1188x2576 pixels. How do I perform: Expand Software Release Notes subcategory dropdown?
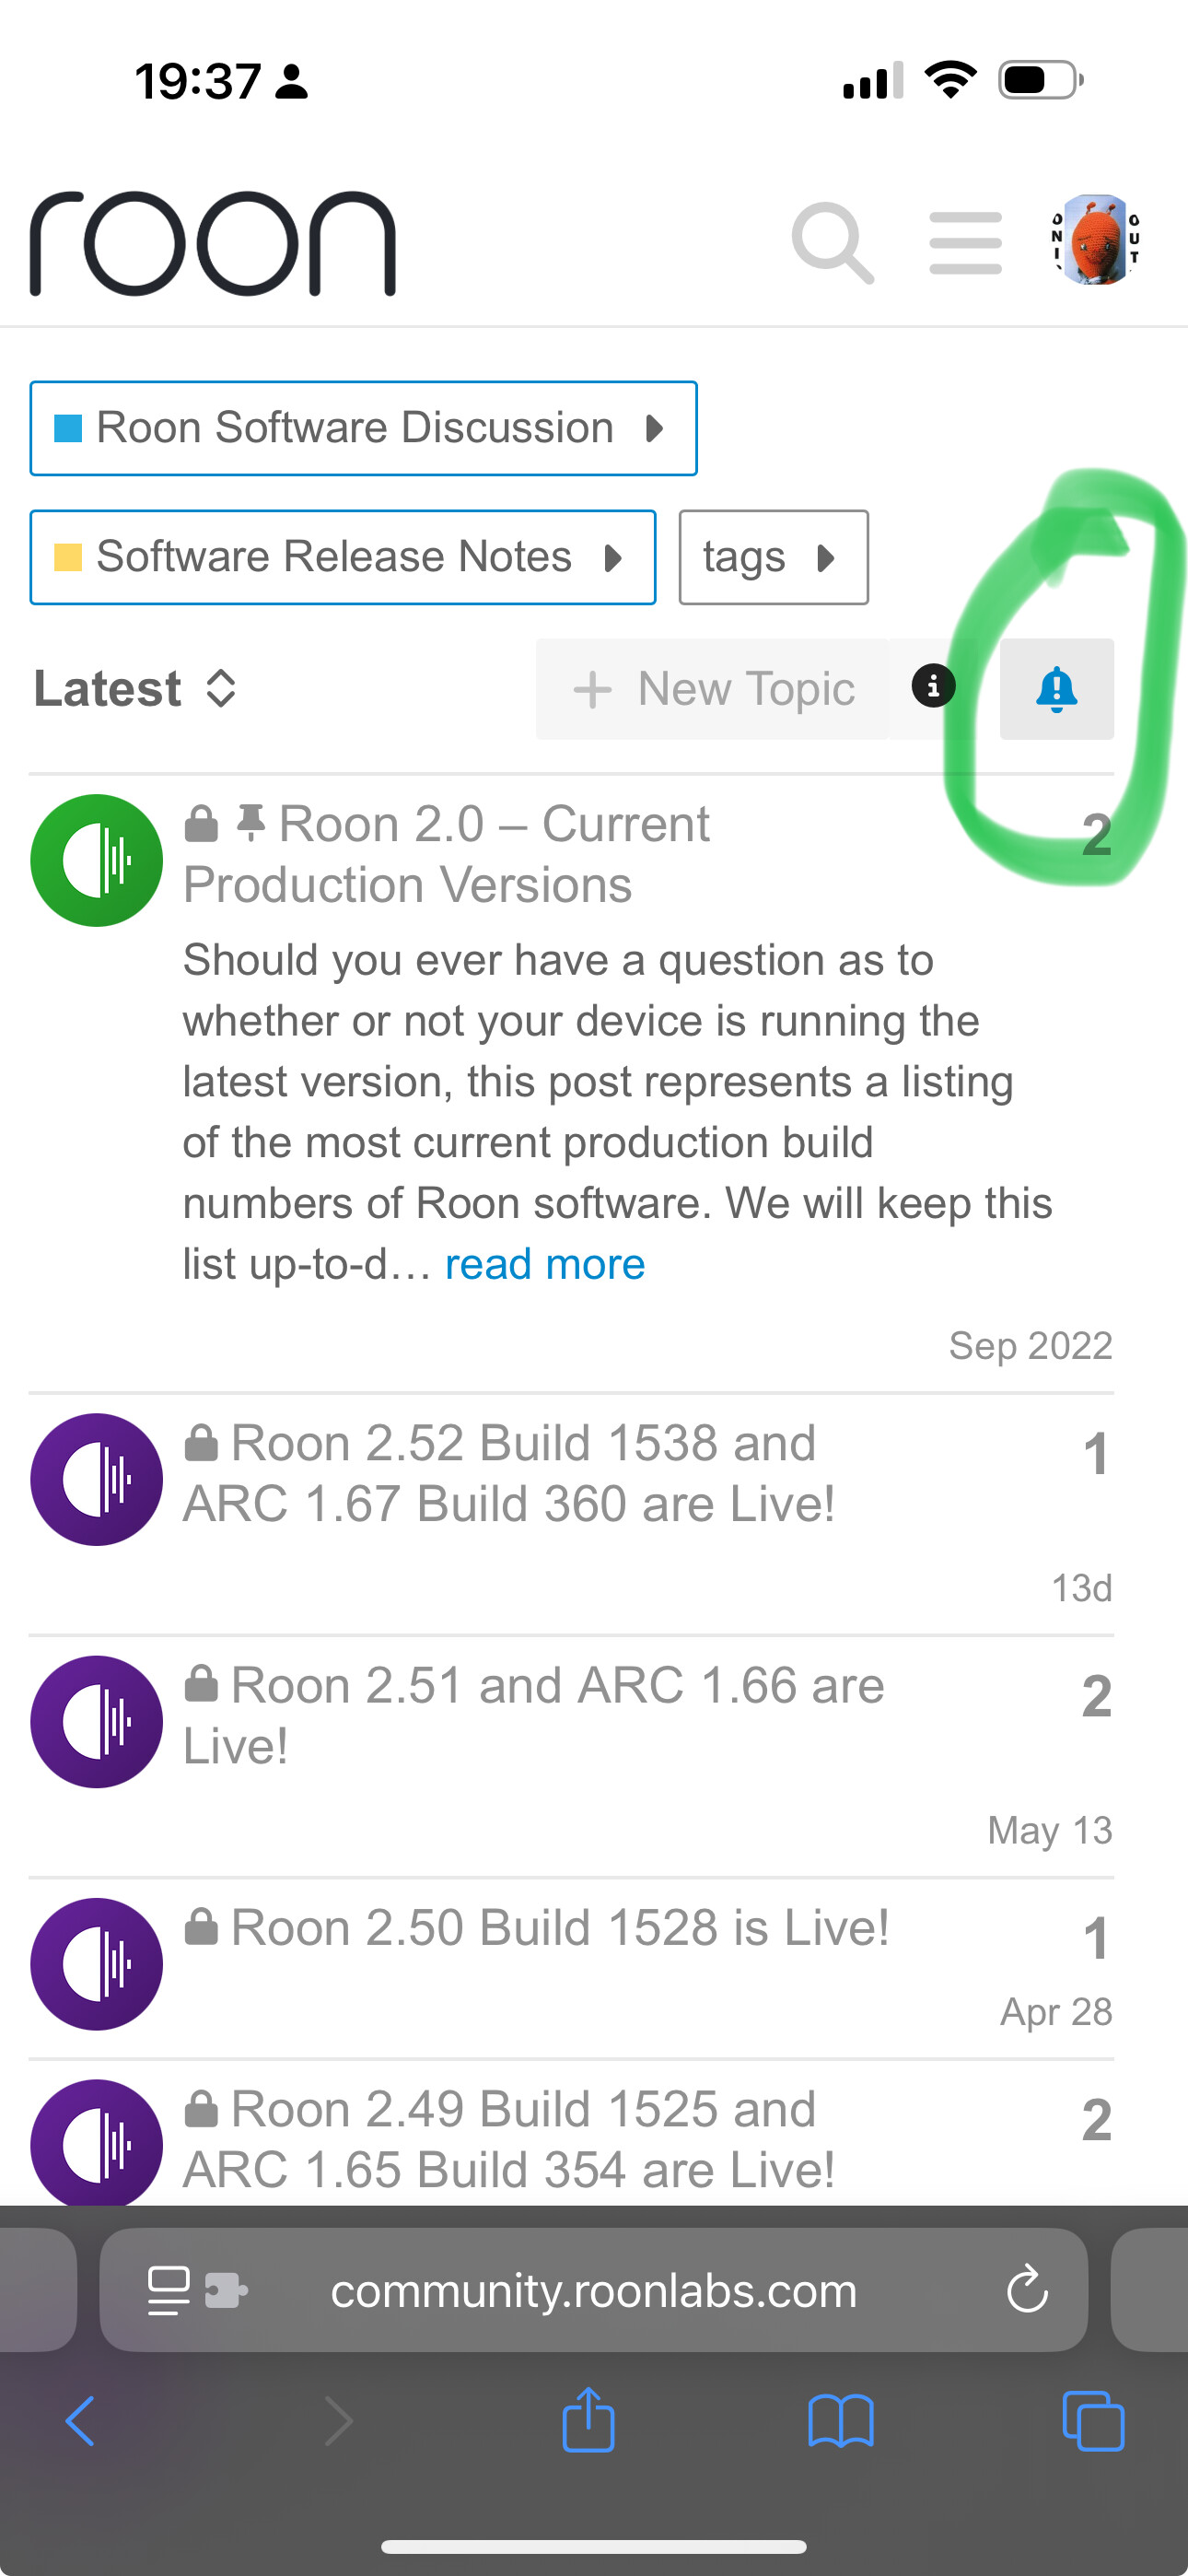(343, 557)
